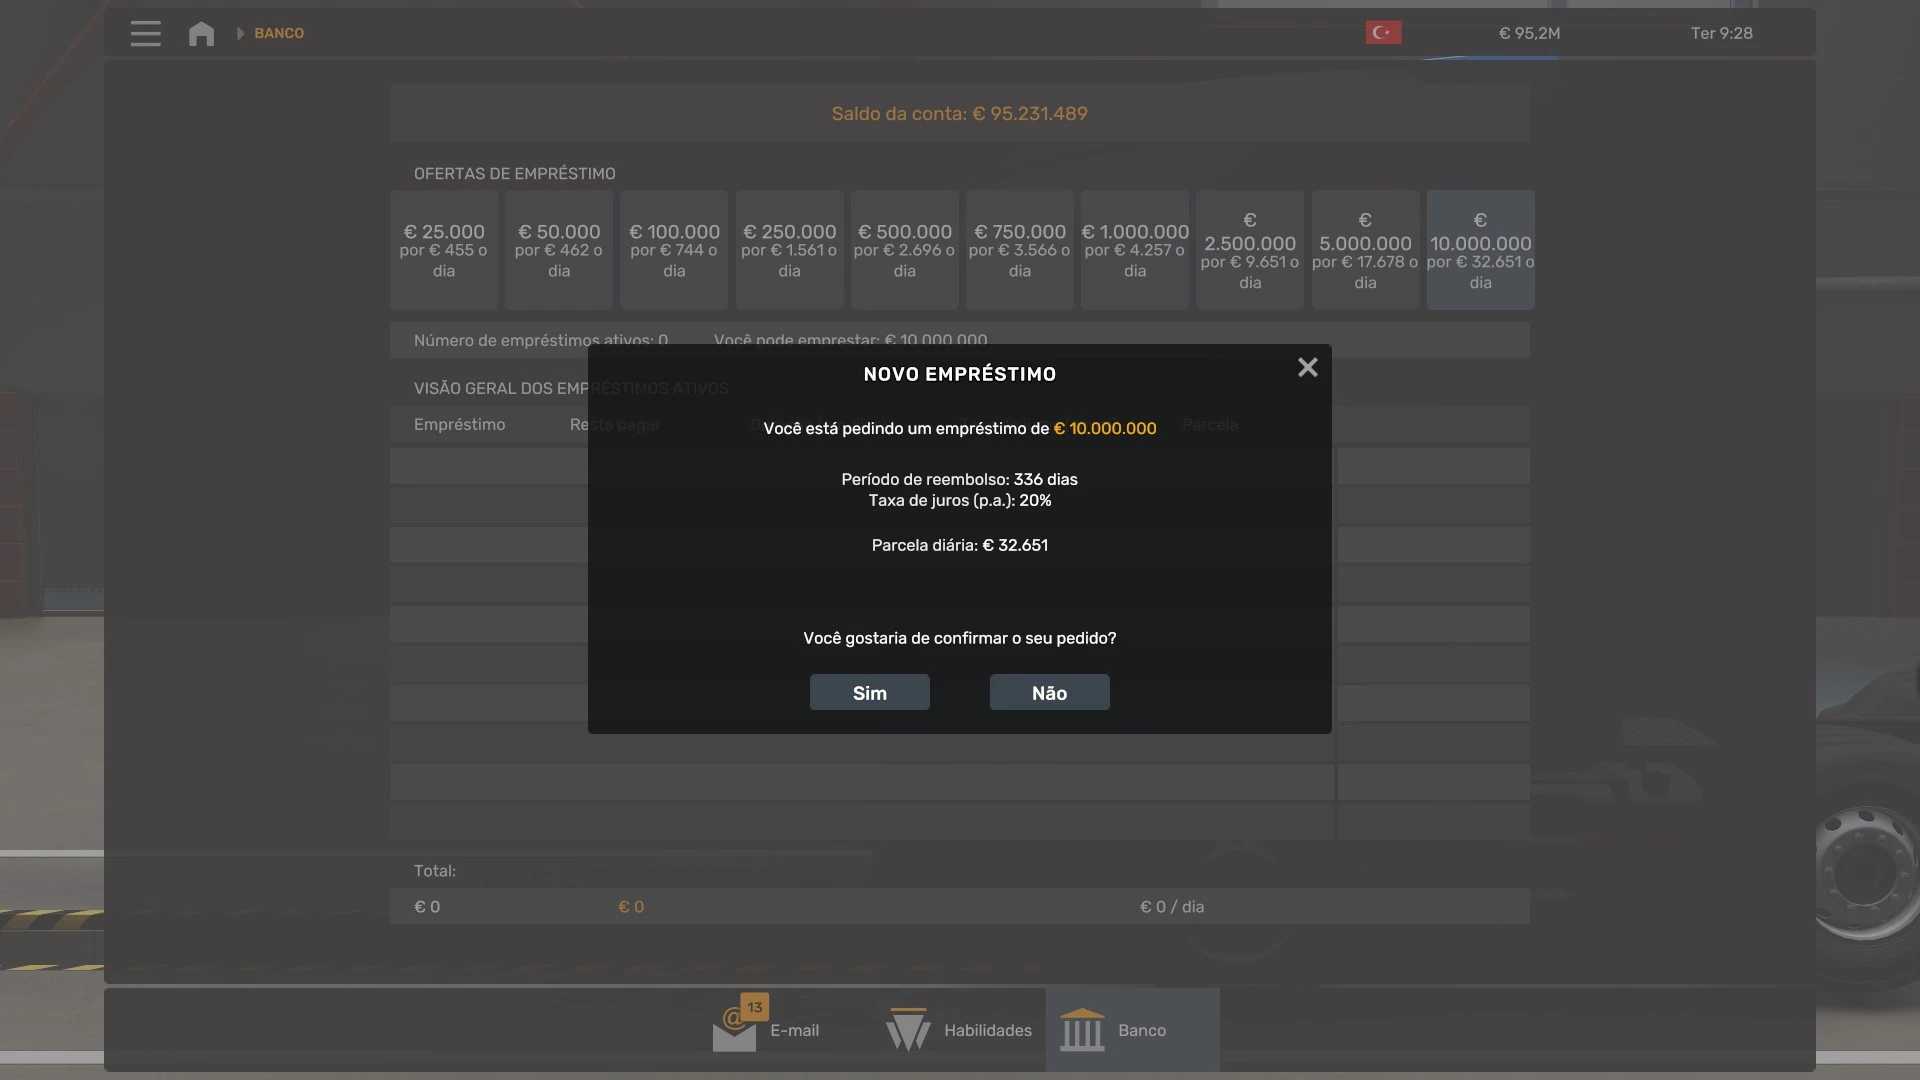Image resolution: width=1920 pixels, height=1080 pixels.
Task: Select the € 25.000 loan offer
Action: (x=444, y=250)
